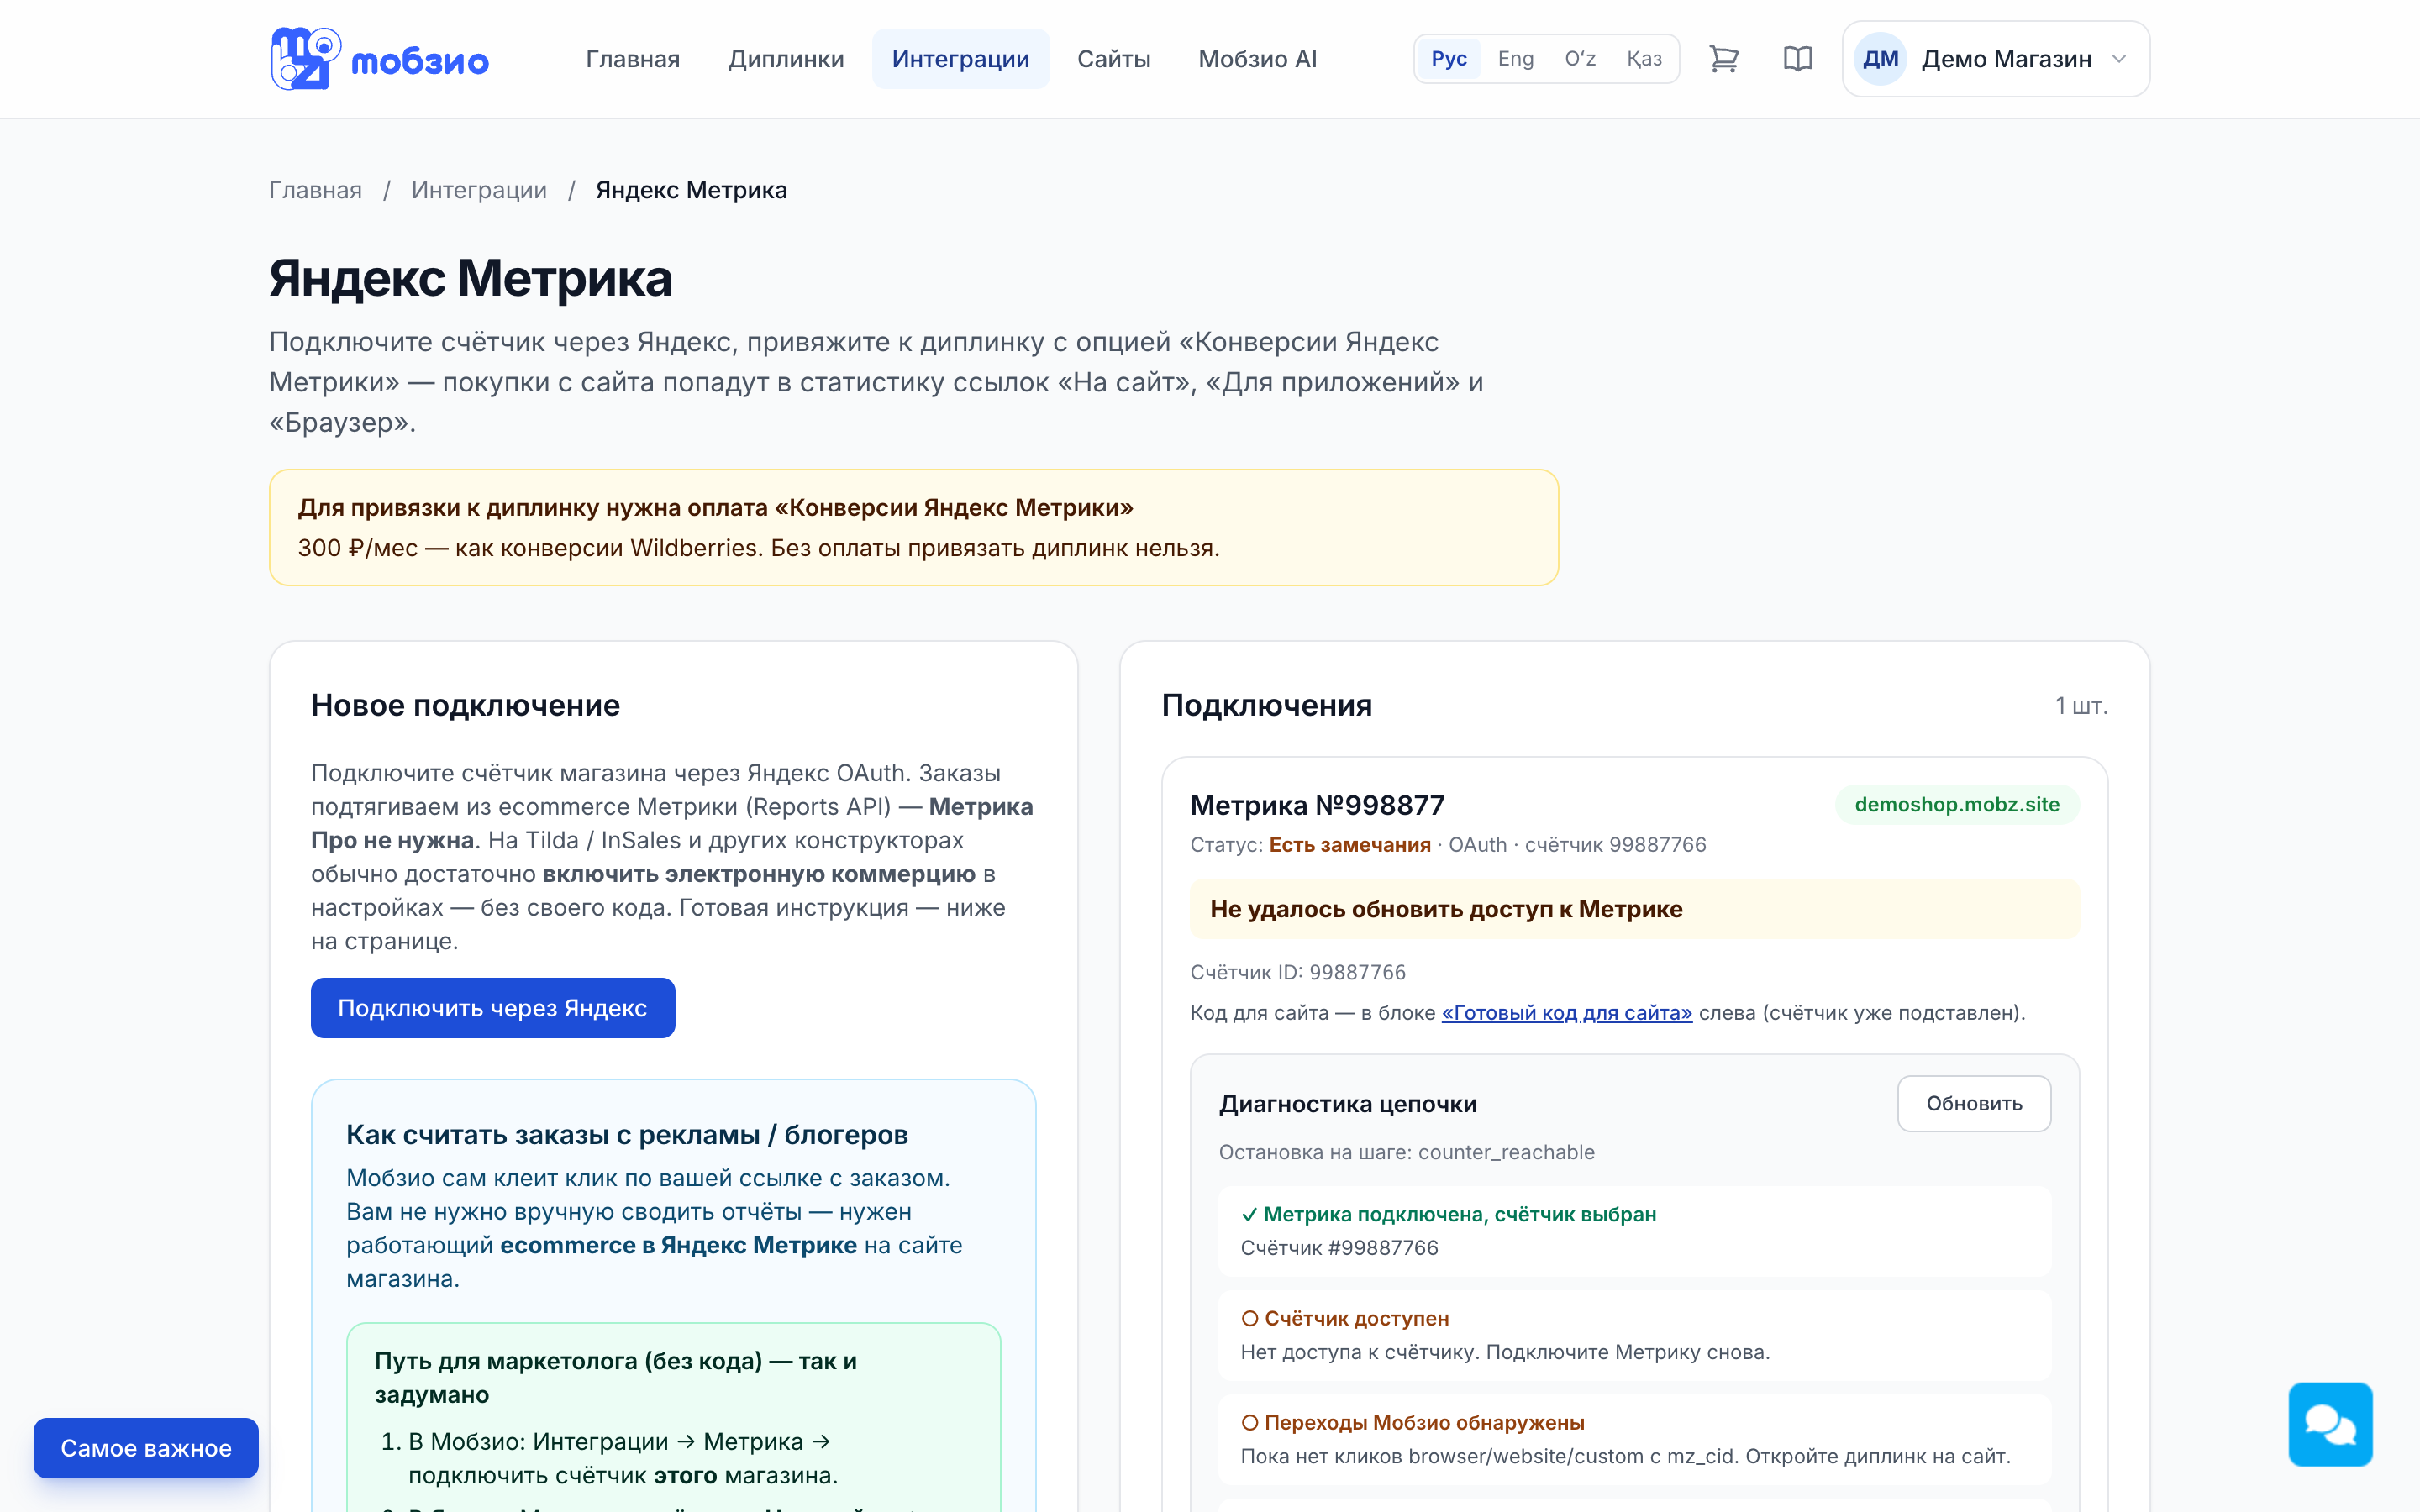Click Как считать заказы с рекламы heading
Image resolution: width=2420 pixels, height=1512 pixels.
coord(627,1135)
